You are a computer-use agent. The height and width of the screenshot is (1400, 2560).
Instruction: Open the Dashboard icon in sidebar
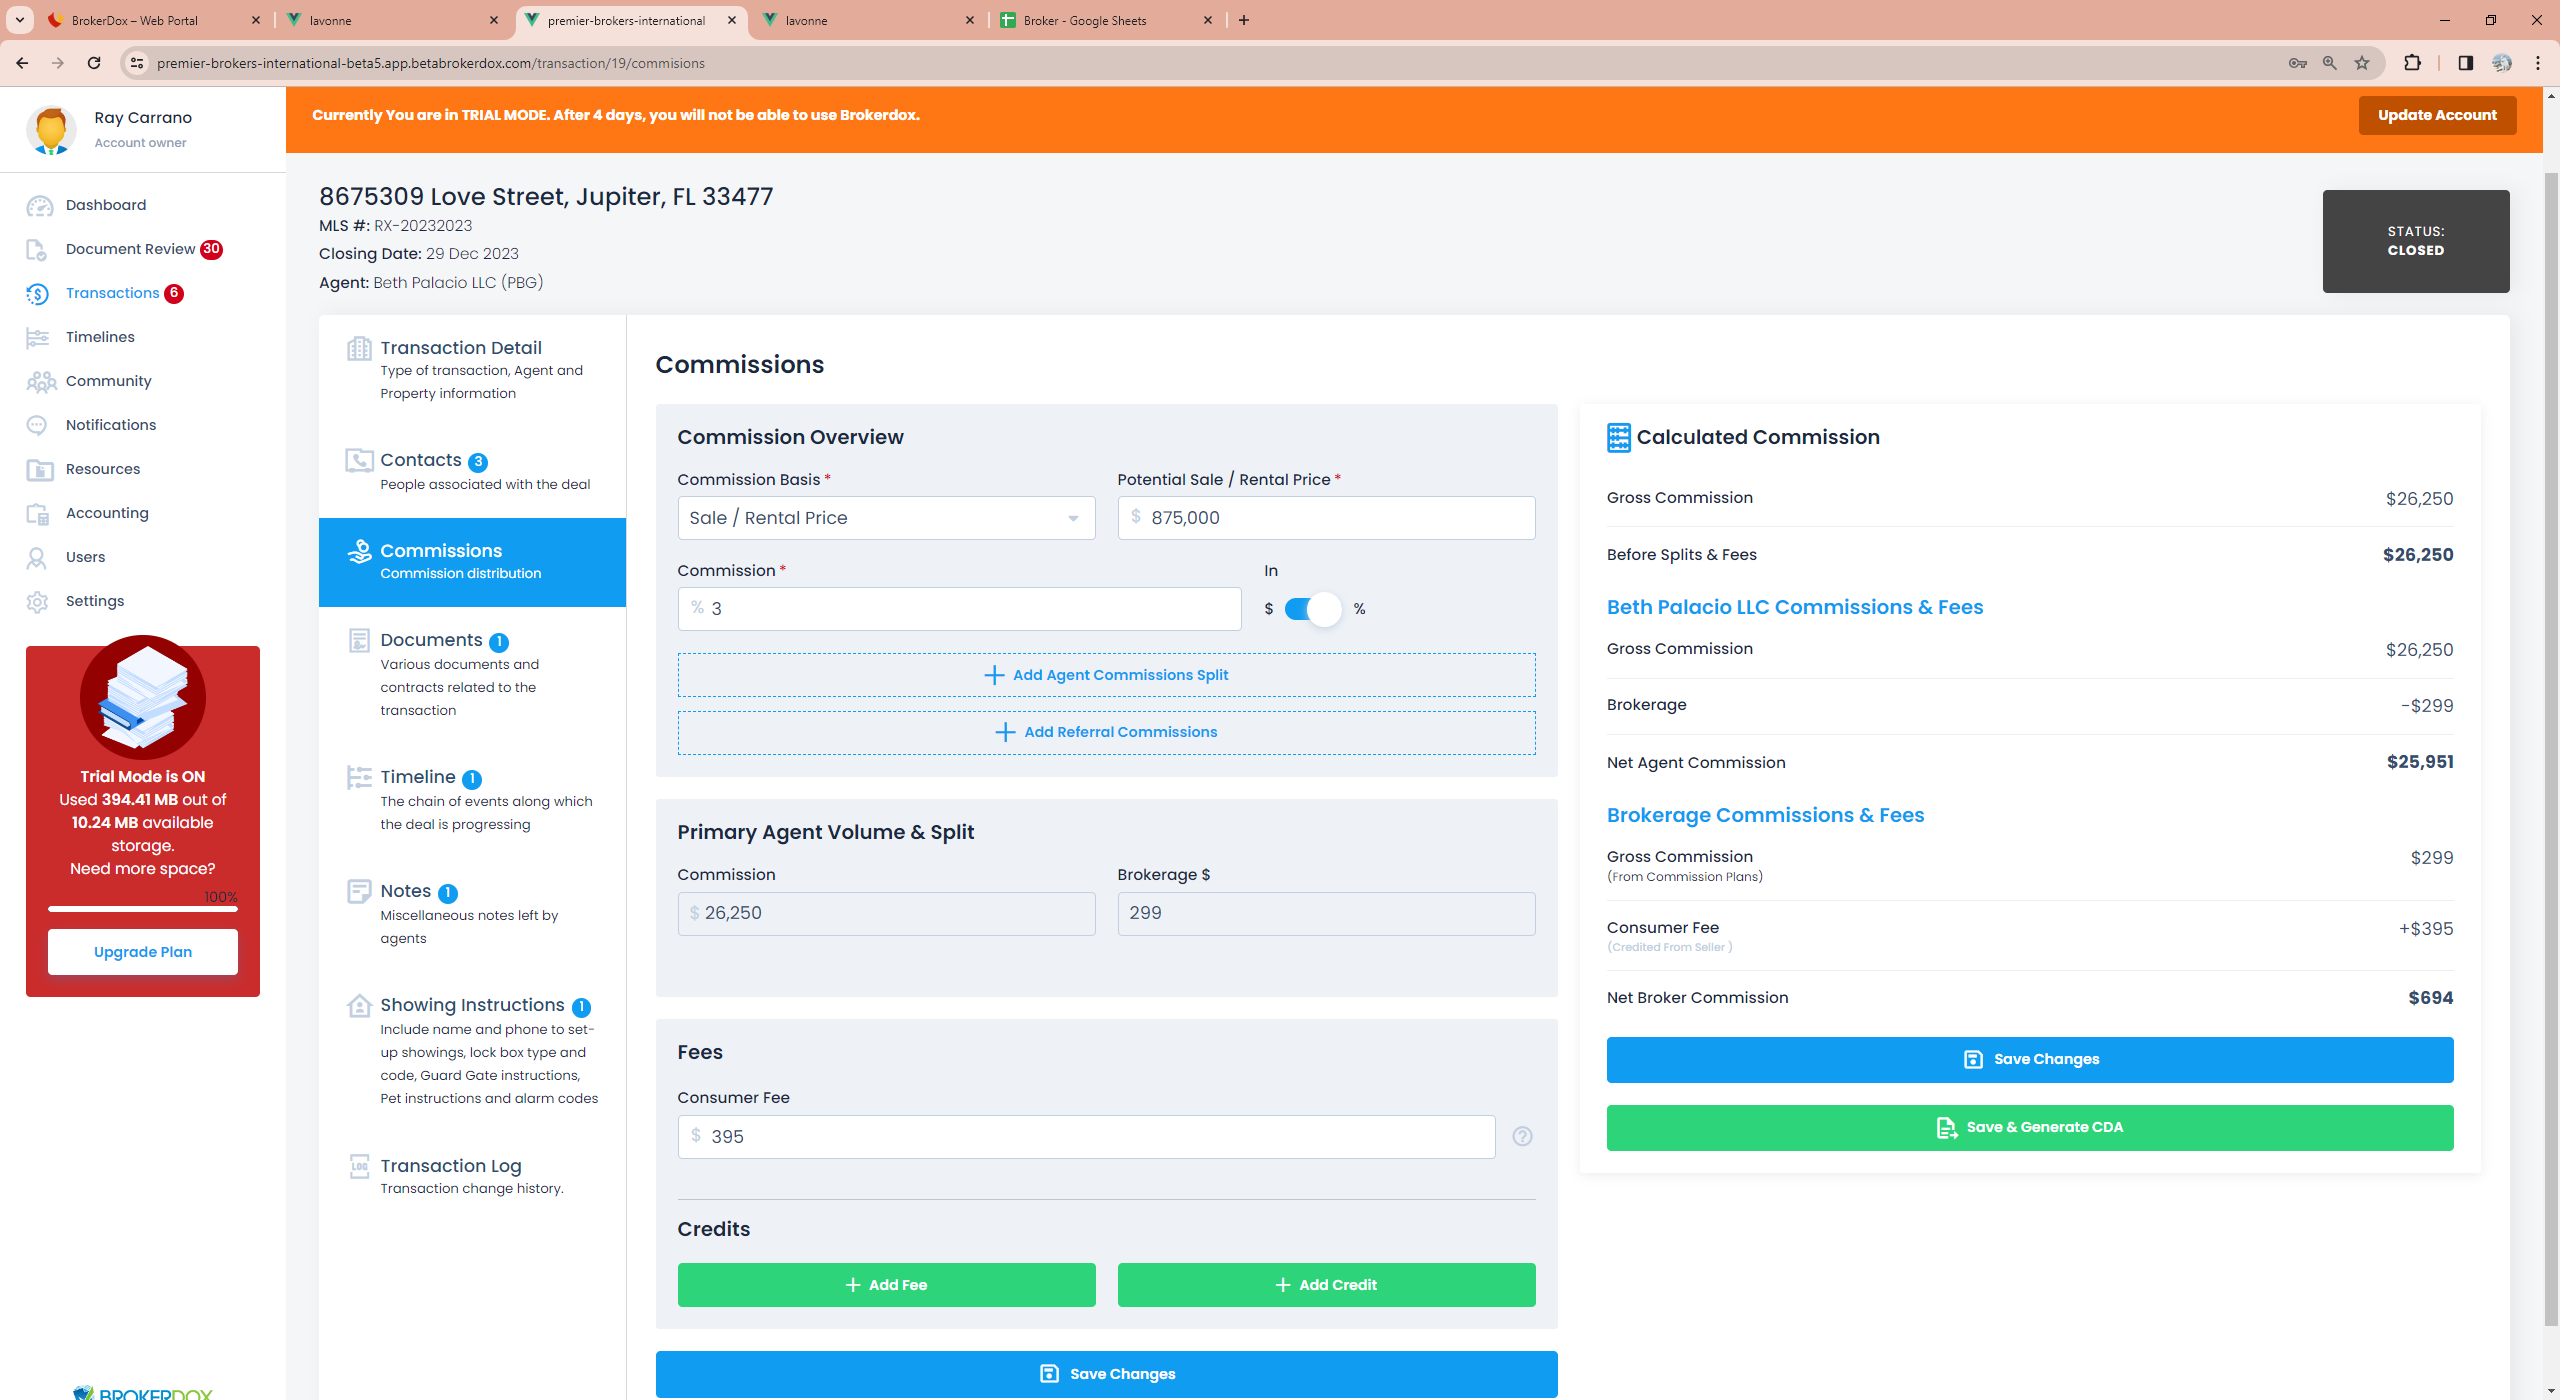pyautogui.click(x=39, y=205)
